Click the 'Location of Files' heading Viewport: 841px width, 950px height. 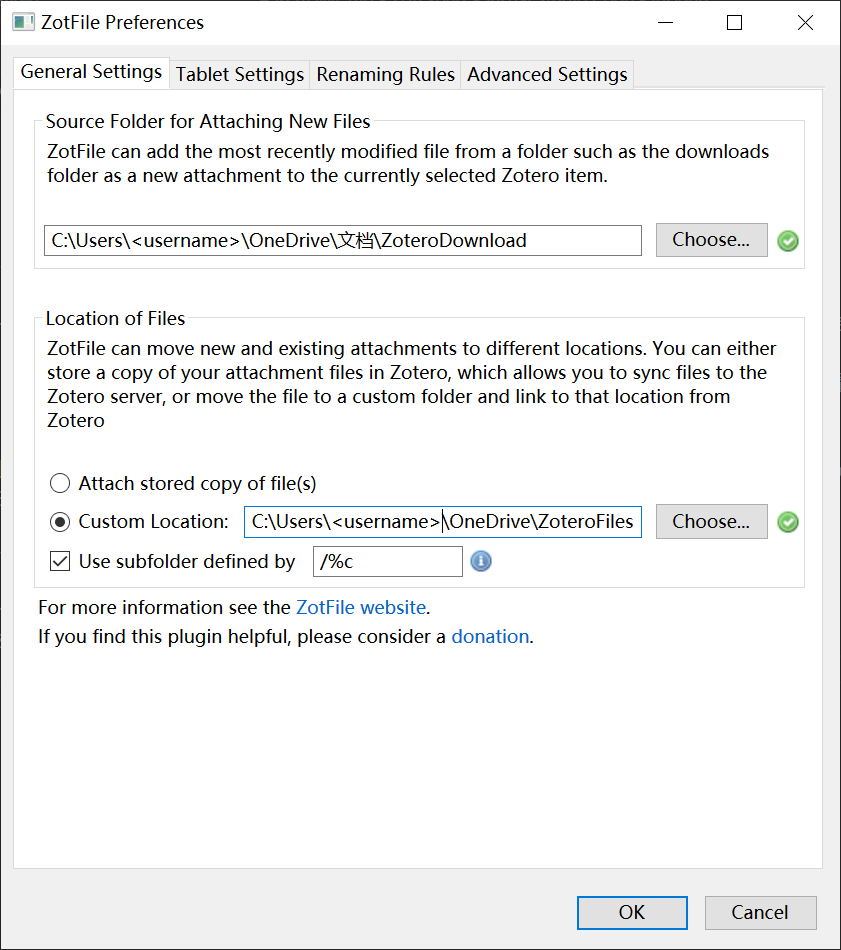(115, 318)
